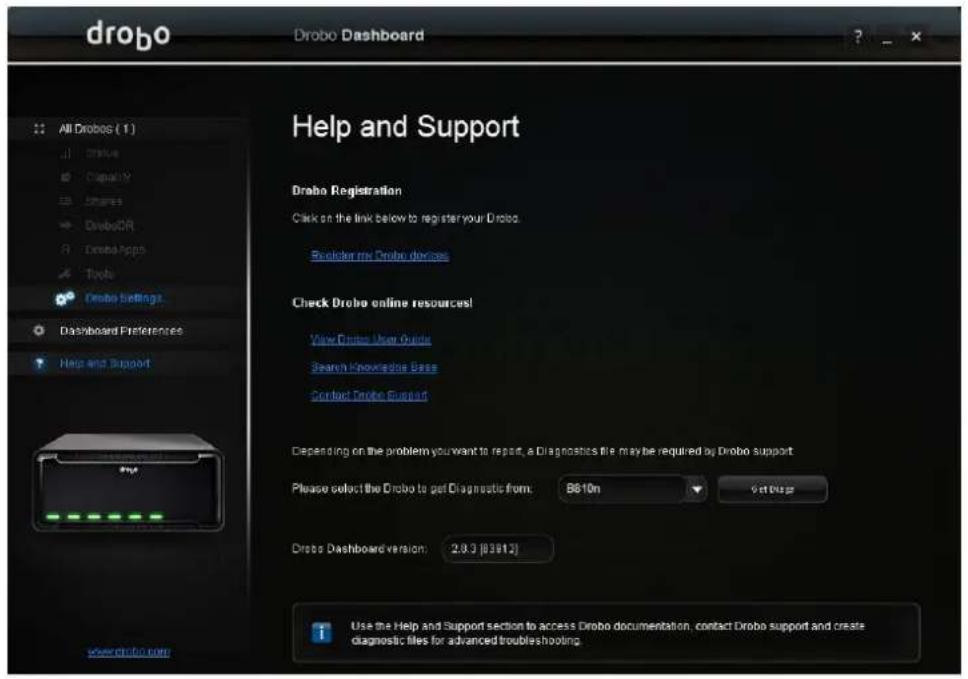Open DroboApps in the sidebar
Image resolution: width=968 pixels, height=679 pixels.
coord(115,249)
